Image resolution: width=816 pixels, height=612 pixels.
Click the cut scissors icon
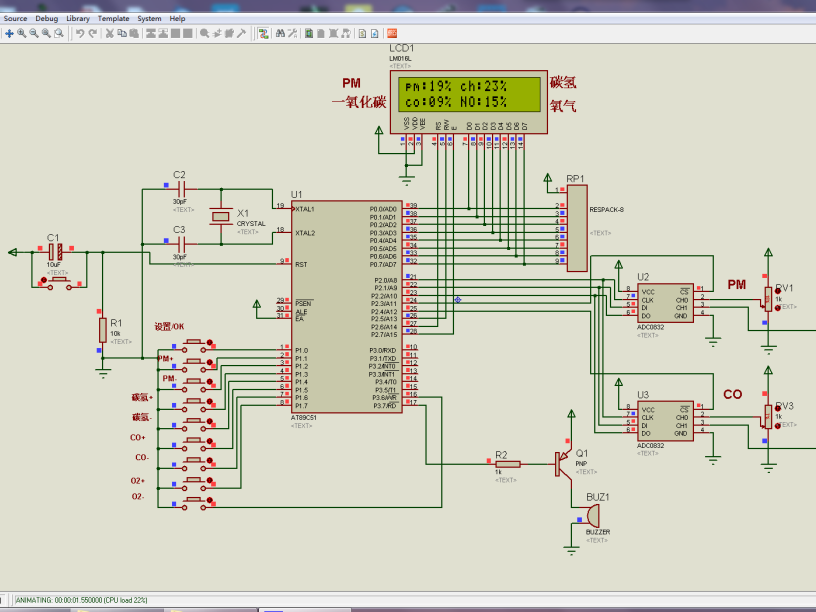[110, 33]
